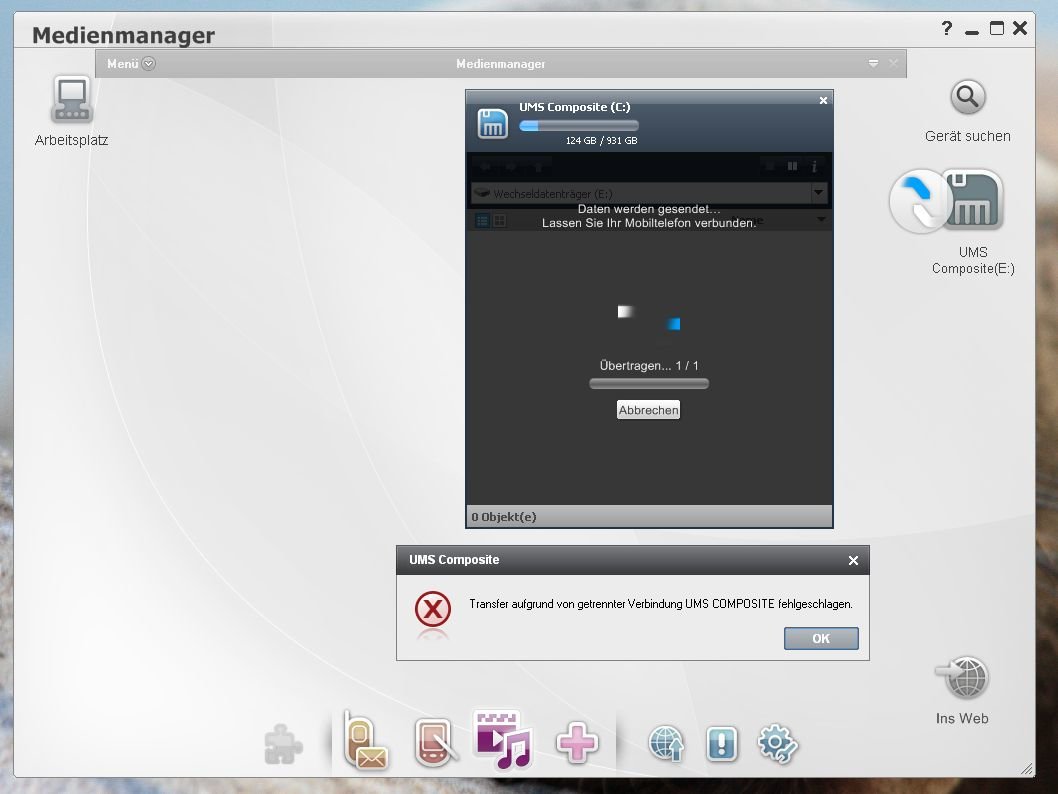Open the globe upload web update icon
Screen dimensions: 1058x794
667,744
